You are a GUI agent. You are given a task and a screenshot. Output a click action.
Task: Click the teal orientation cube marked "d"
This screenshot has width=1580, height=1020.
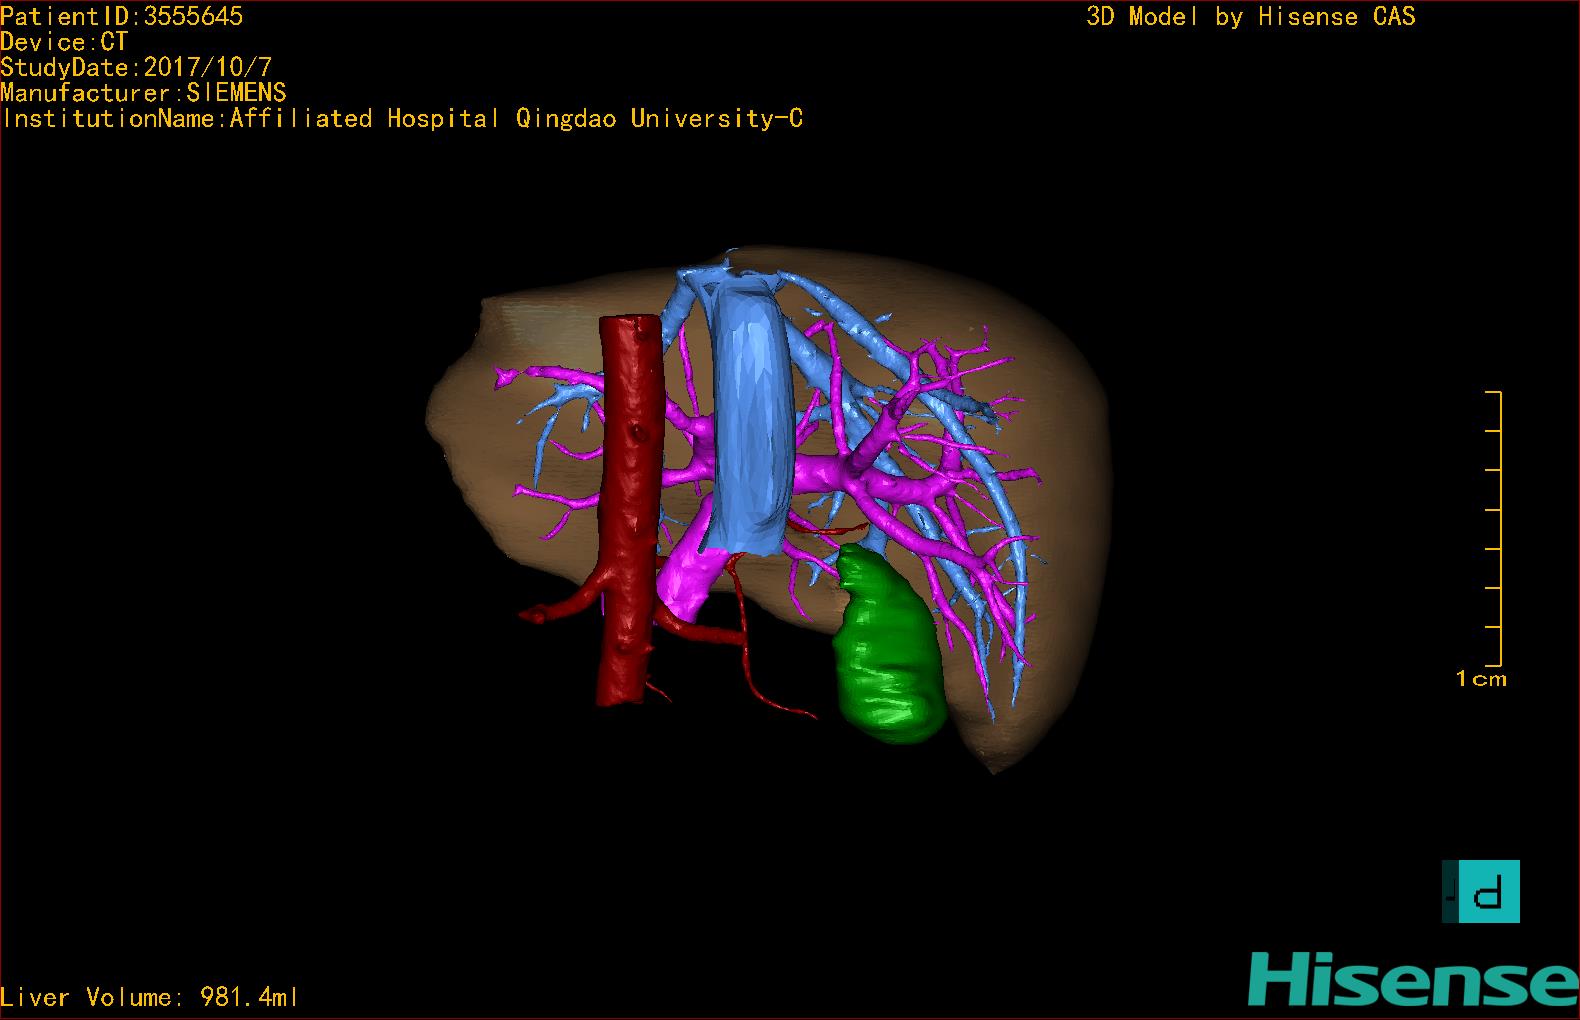point(1481,891)
